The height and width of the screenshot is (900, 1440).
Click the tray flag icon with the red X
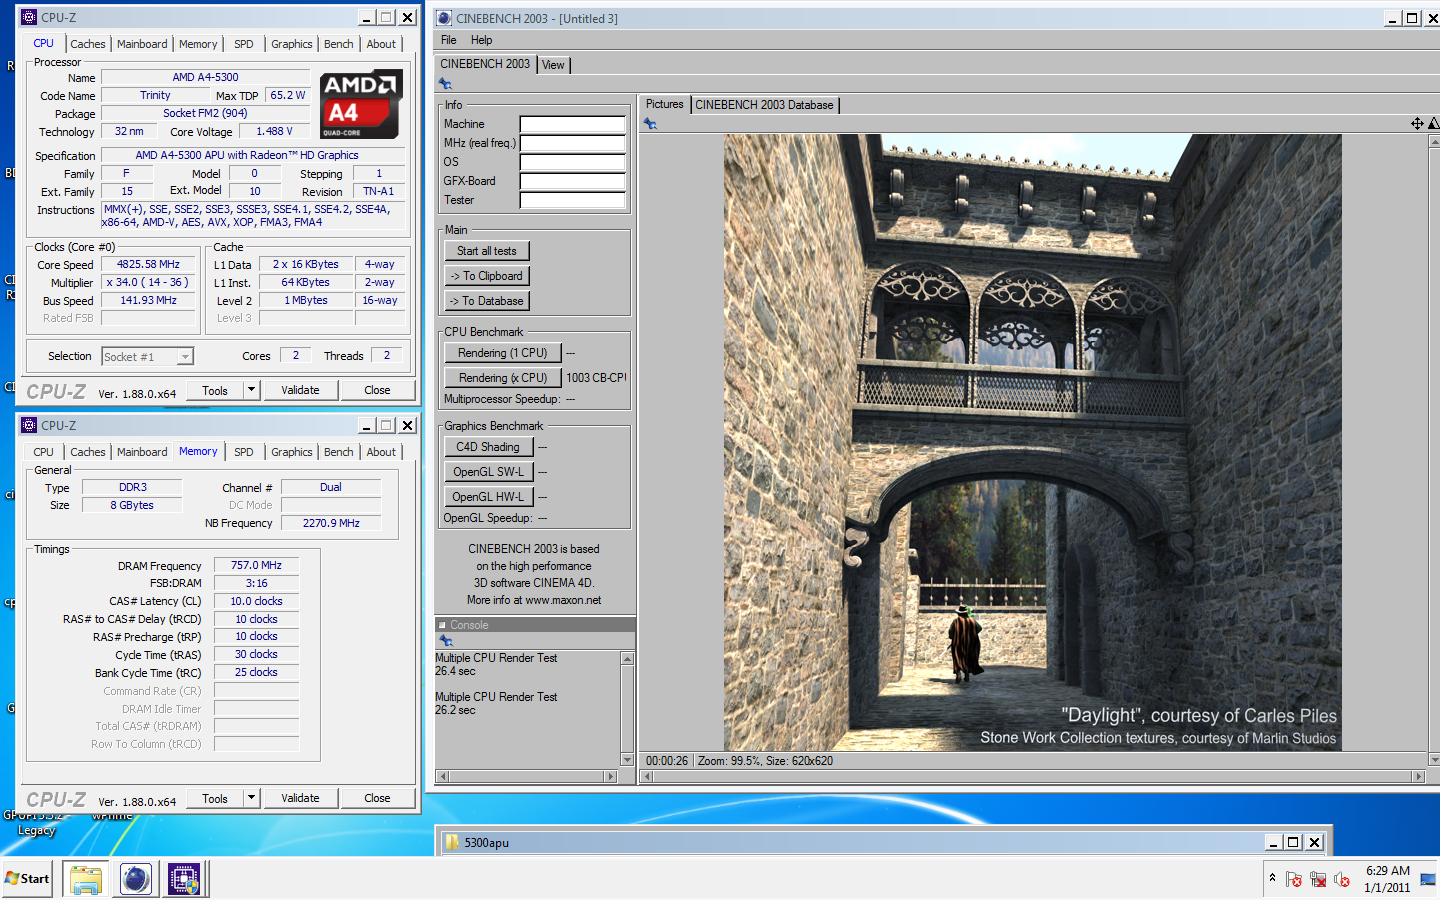pos(1294,879)
